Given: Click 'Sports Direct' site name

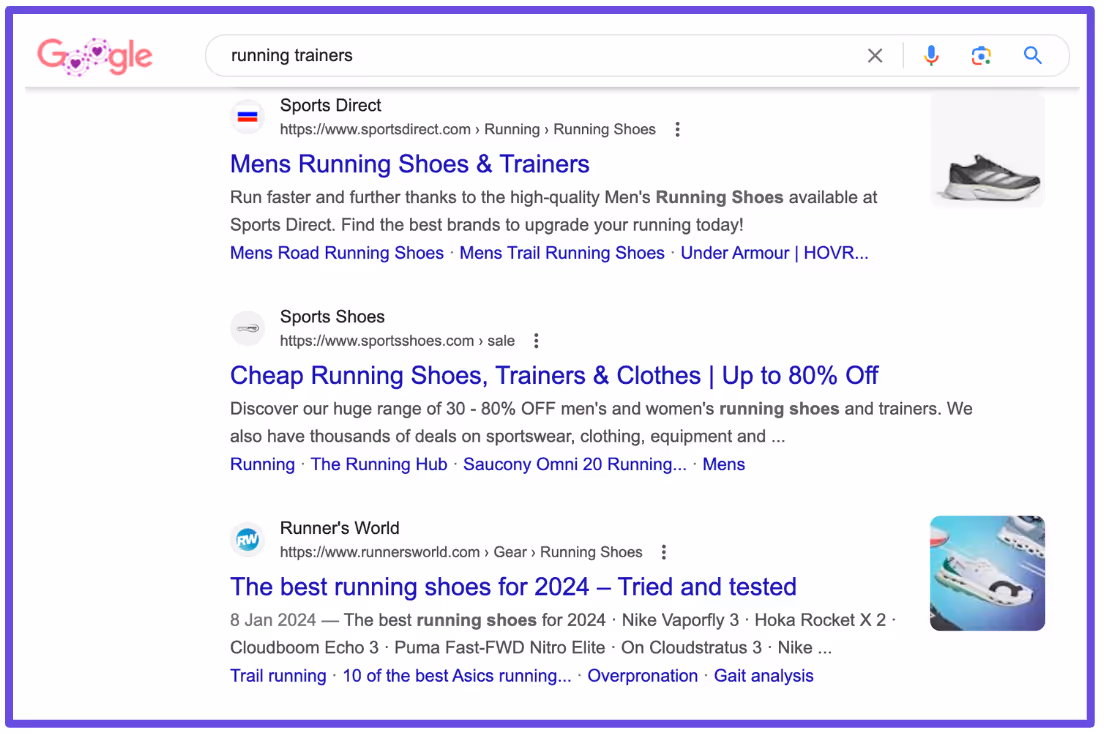Looking at the screenshot, I should 330,106.
